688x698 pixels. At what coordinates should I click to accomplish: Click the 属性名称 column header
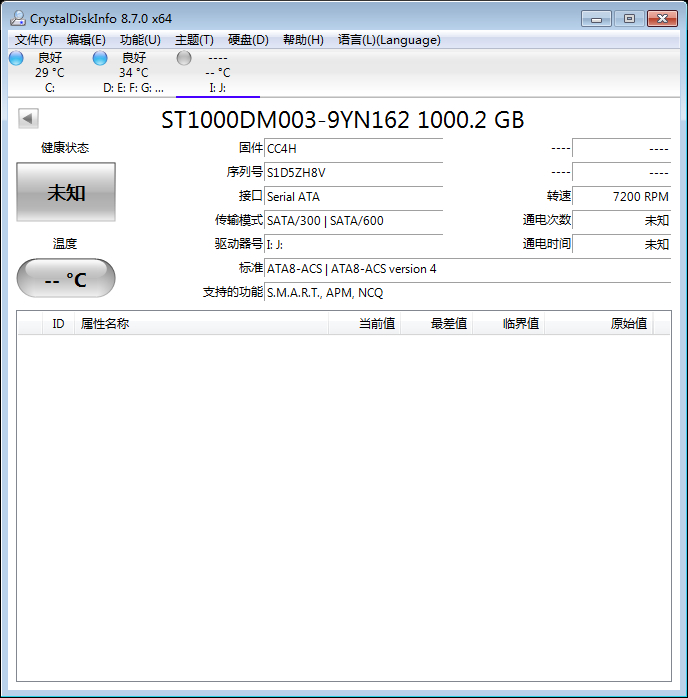(201, 324)
